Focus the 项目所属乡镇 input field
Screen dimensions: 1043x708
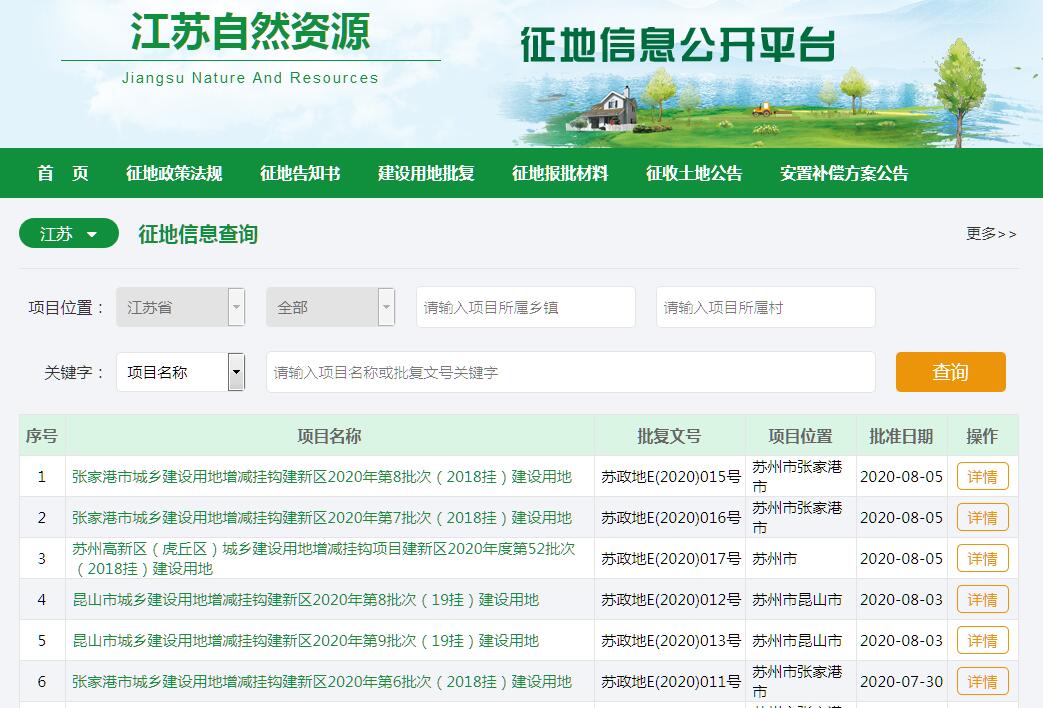tap(526, 307)
